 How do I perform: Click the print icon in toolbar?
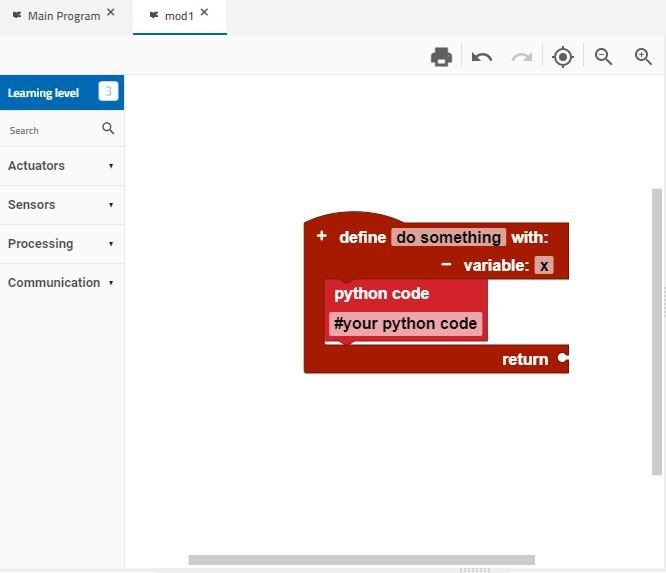[x=441, y=57]
